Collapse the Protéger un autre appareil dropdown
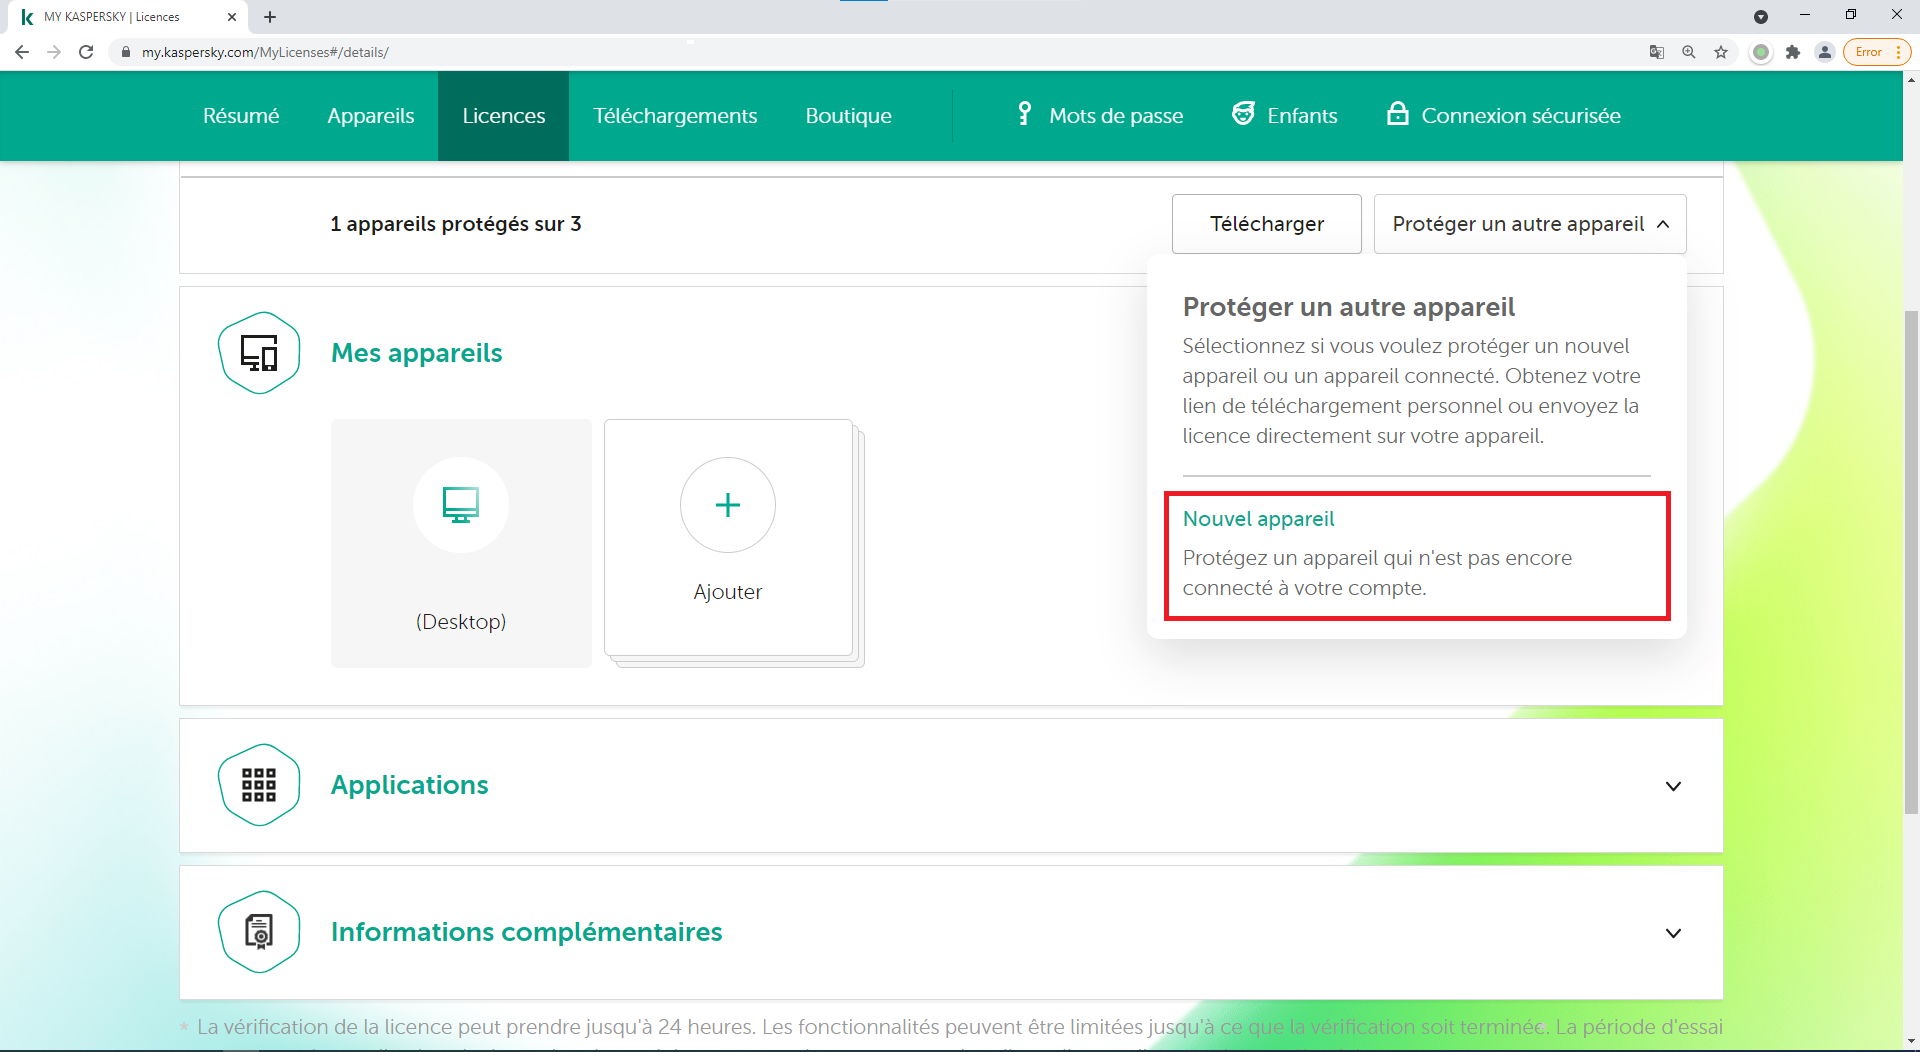Image resolution: width=1920 pixels, height=1052 pixels. click(x=1530, y=224)
